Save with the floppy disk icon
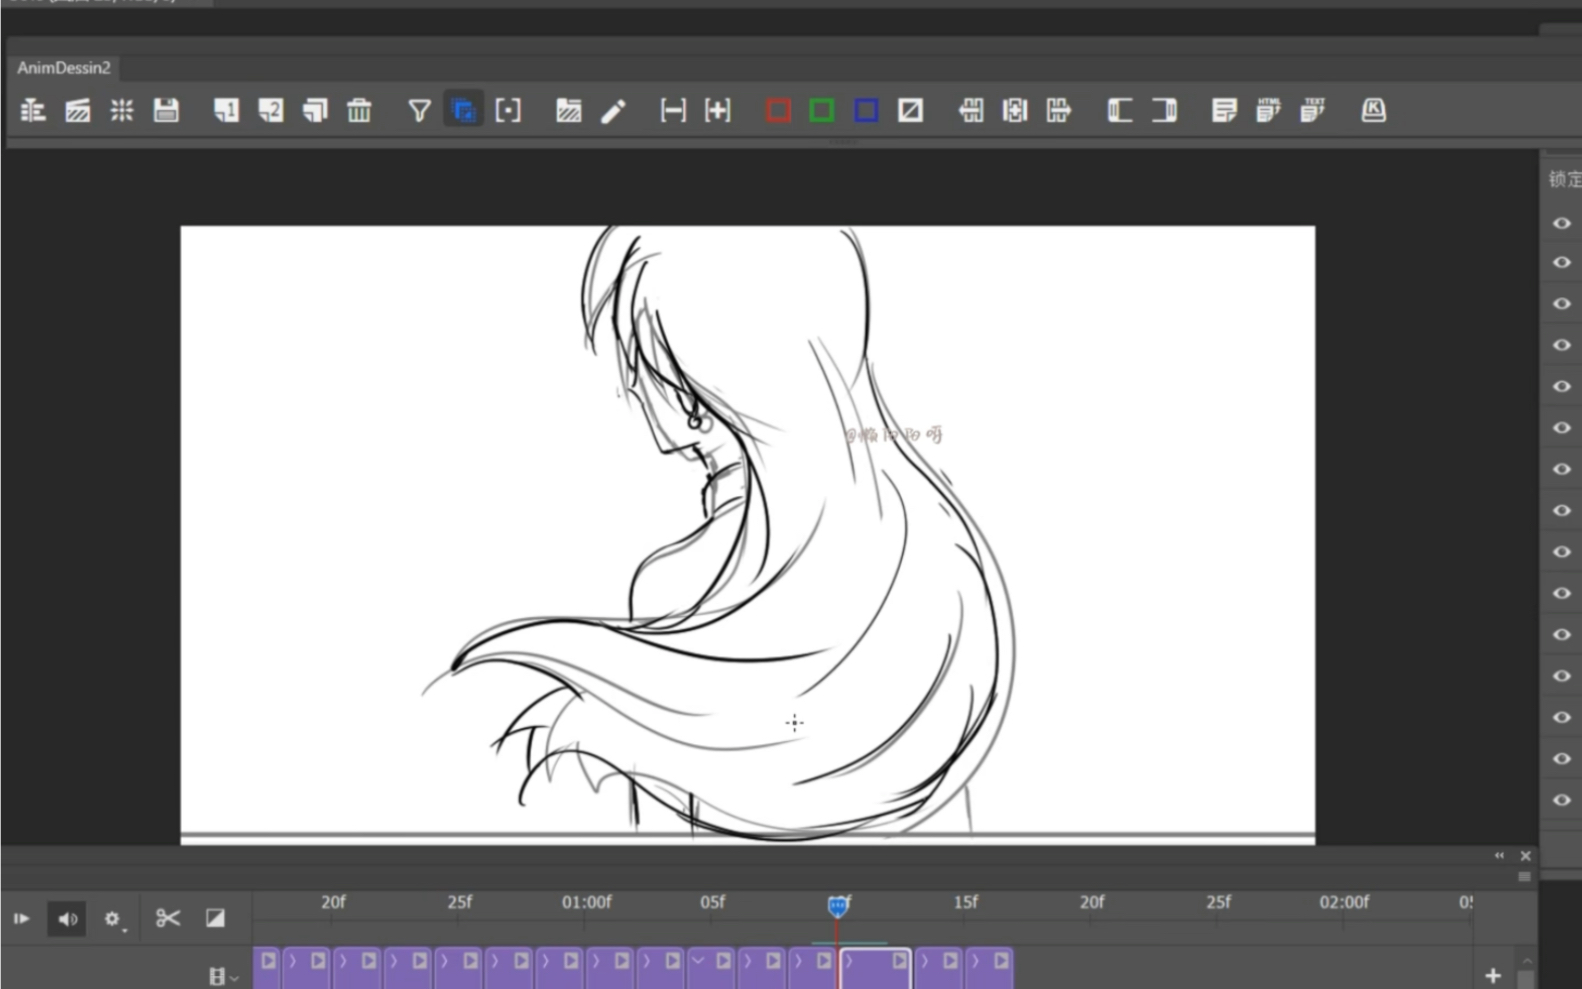 pyautogui.click(x=166, y=110)
